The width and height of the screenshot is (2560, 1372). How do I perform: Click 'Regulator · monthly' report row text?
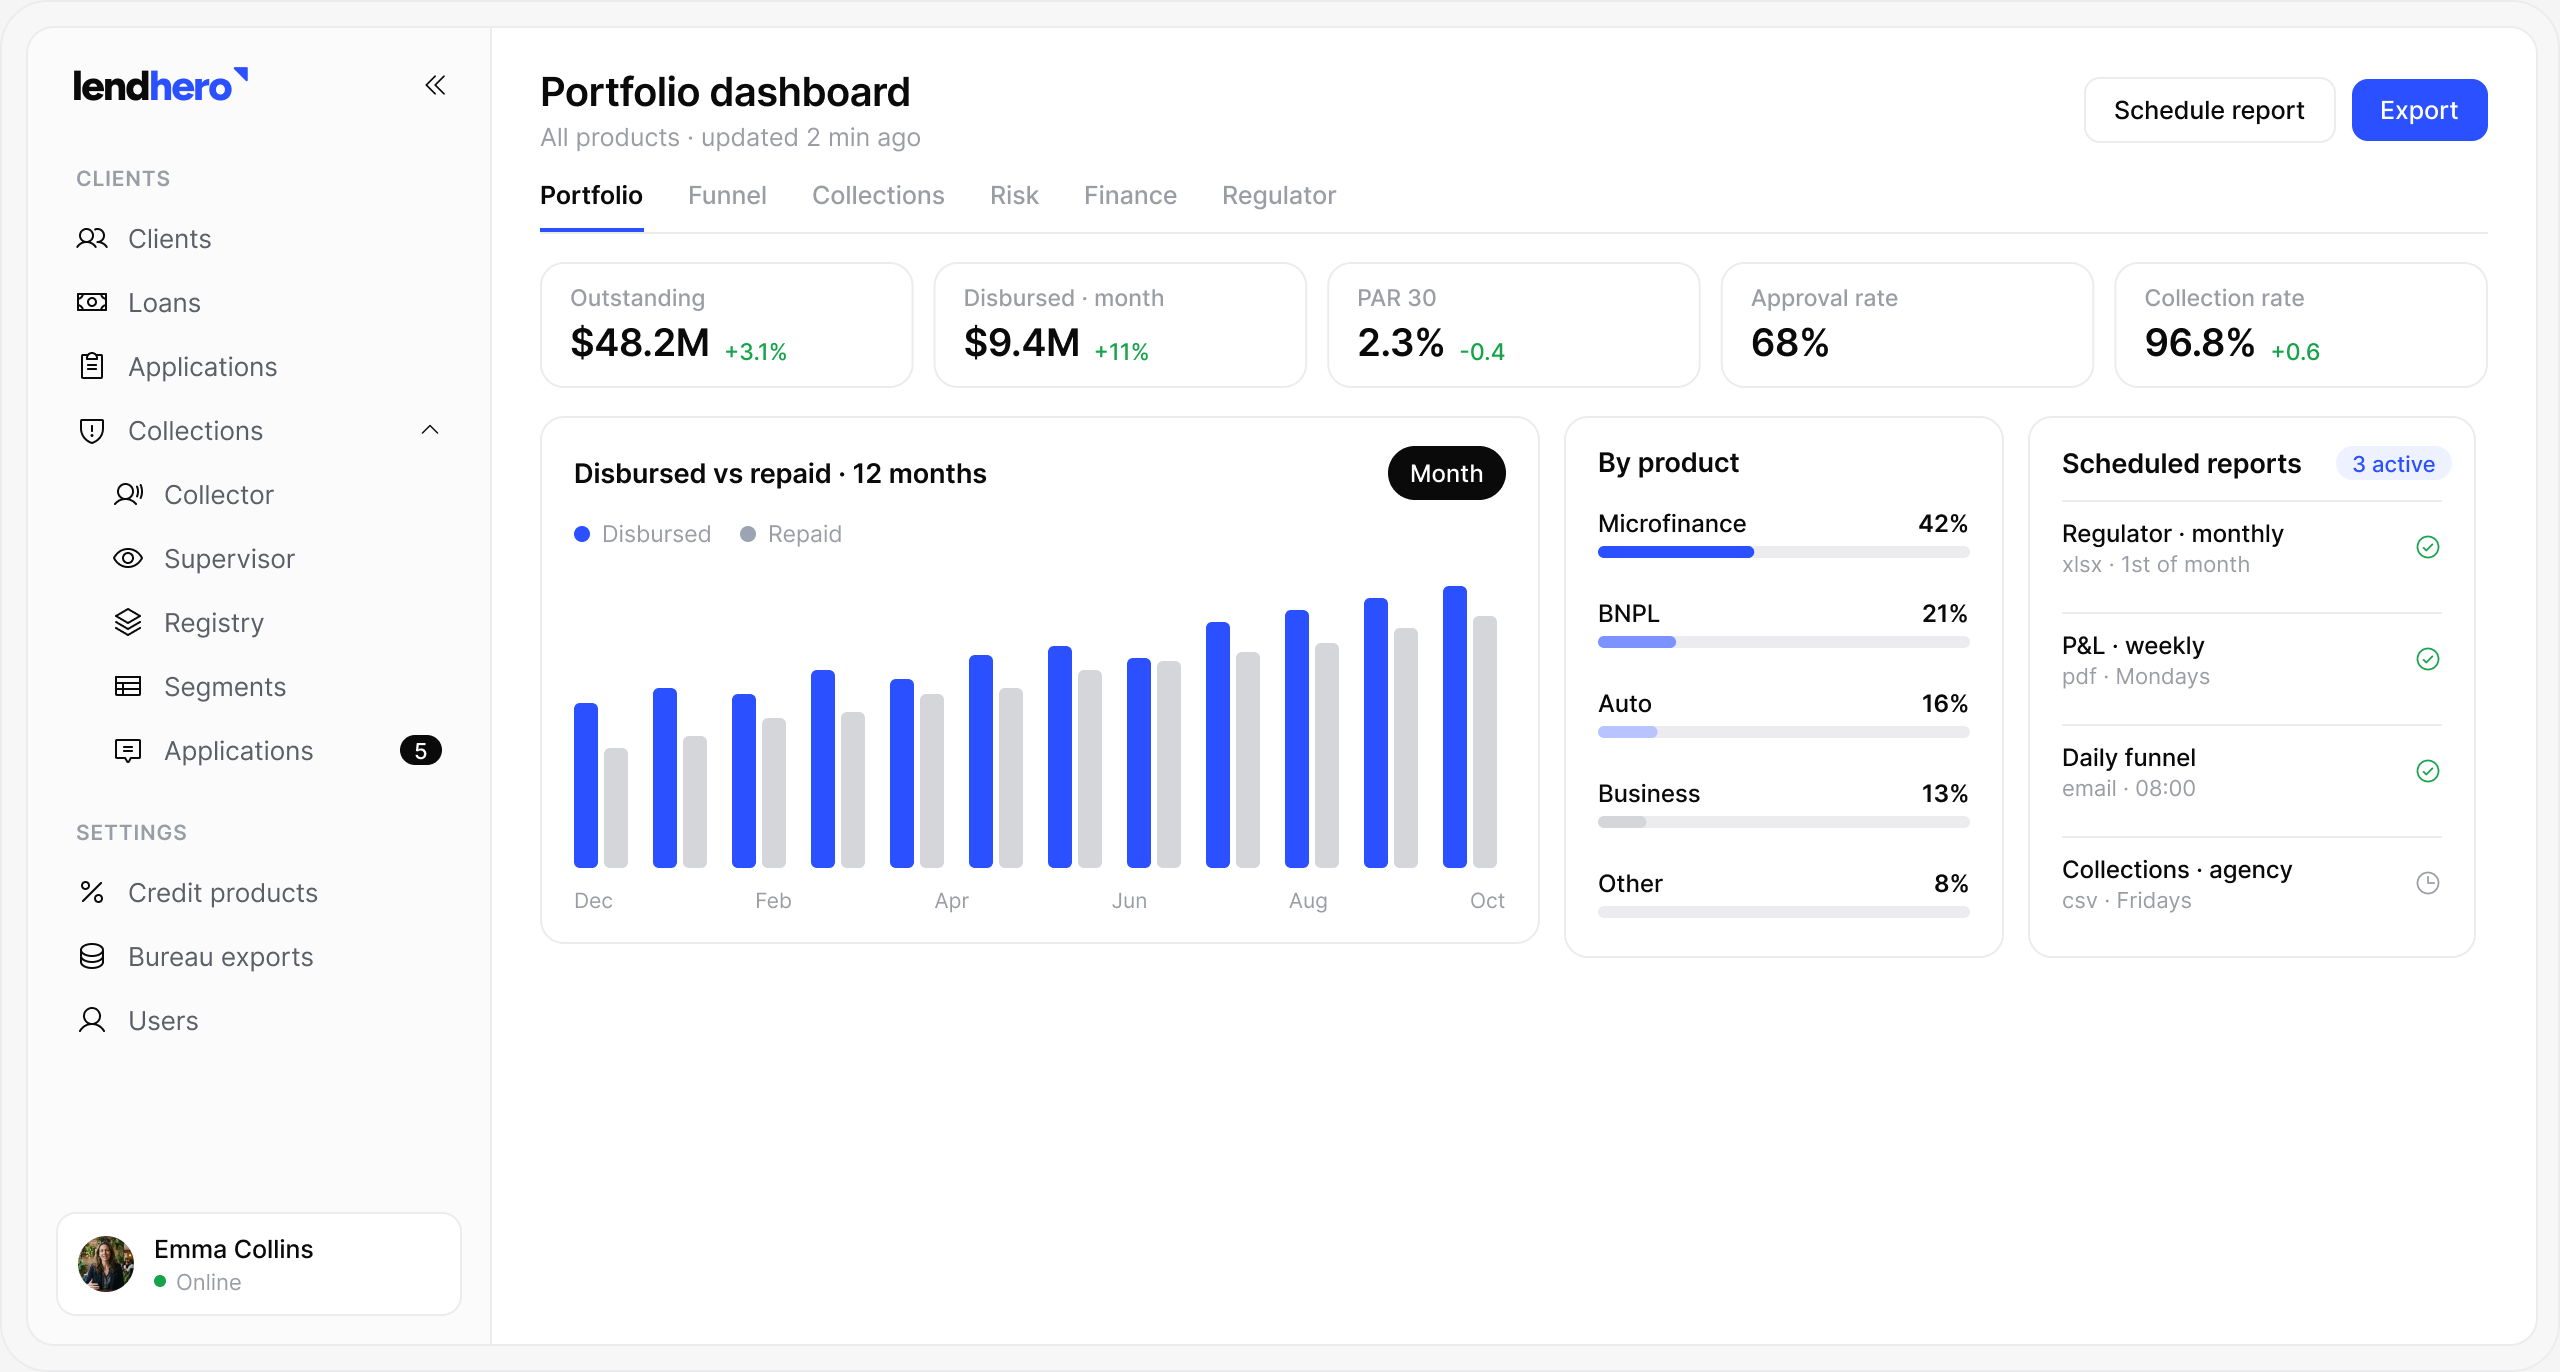(x=2172, y=533)
